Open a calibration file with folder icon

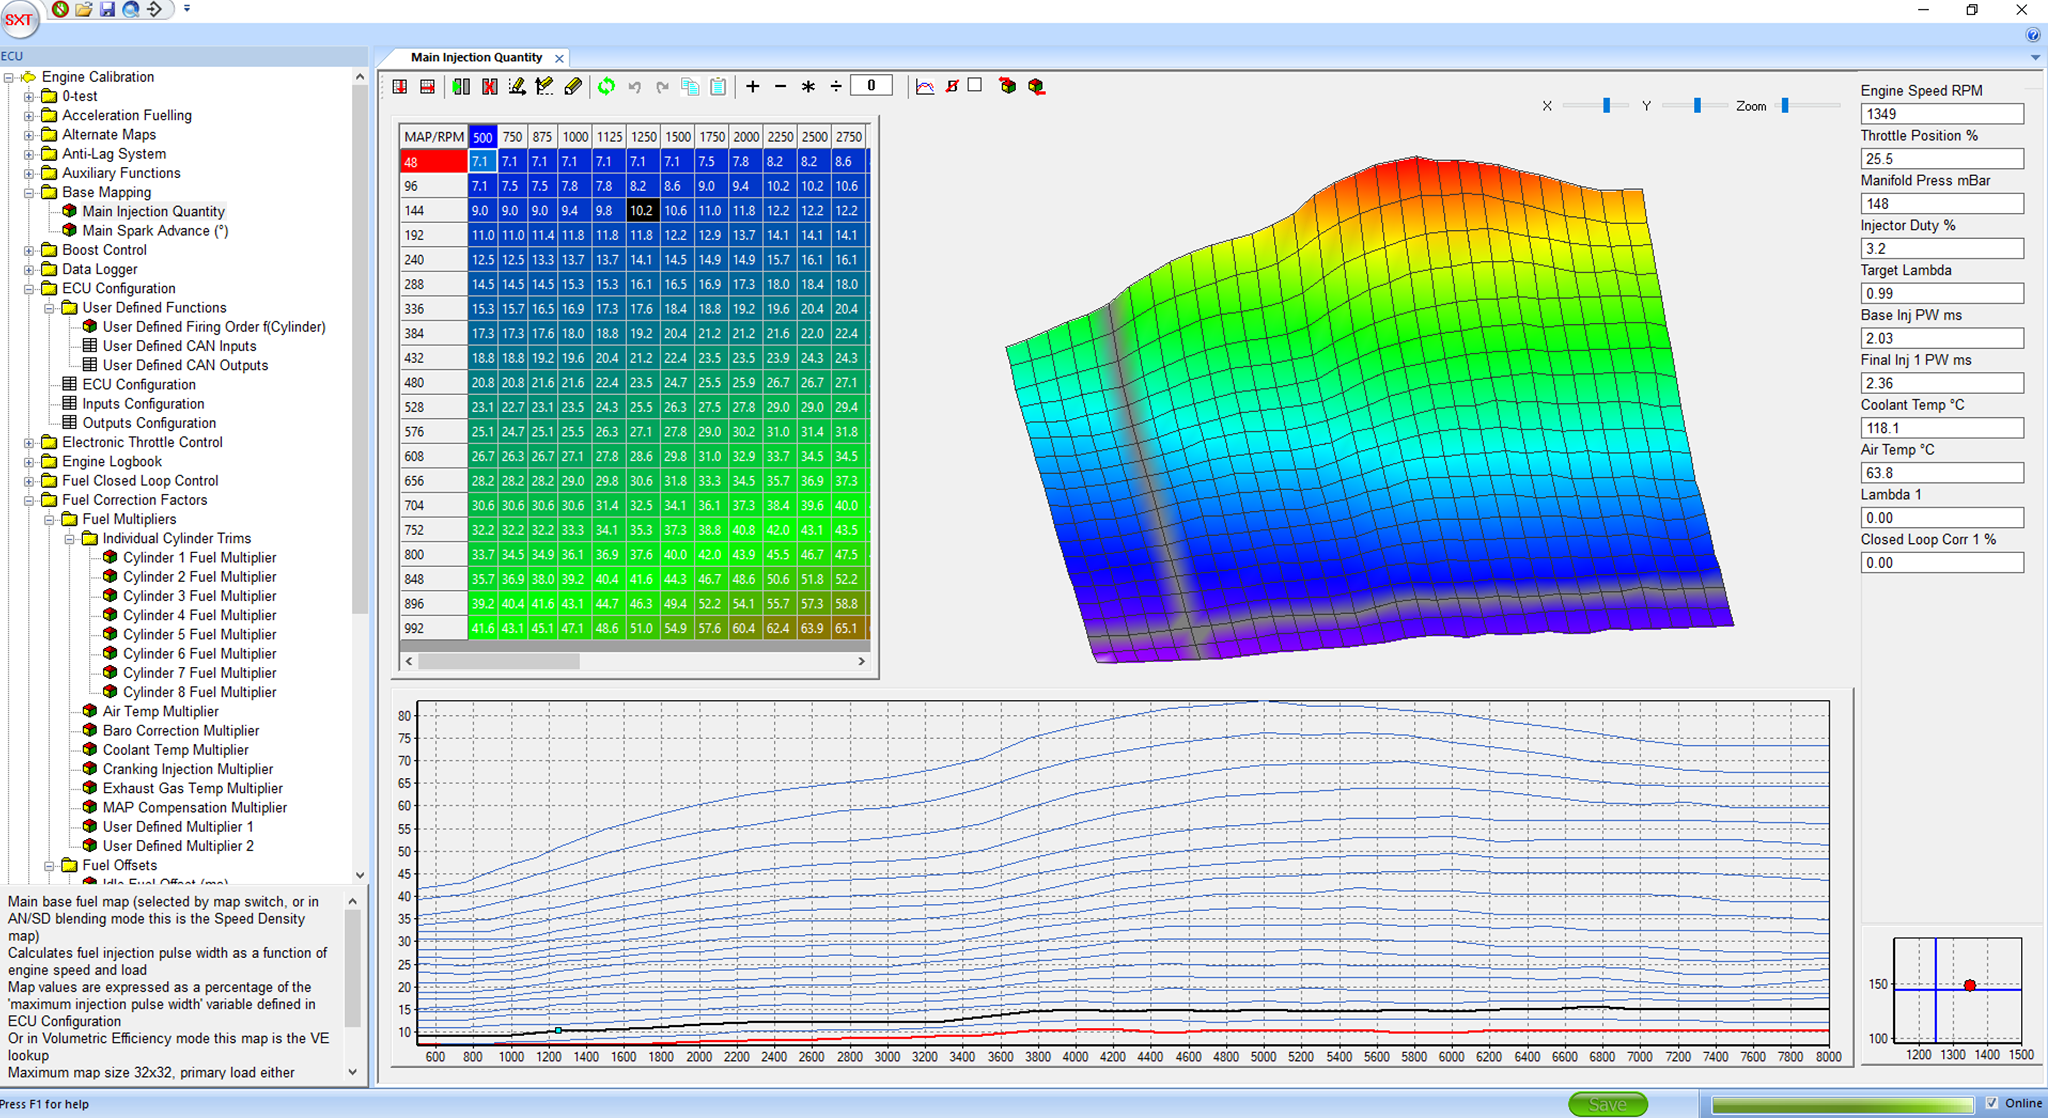point(84,9)
